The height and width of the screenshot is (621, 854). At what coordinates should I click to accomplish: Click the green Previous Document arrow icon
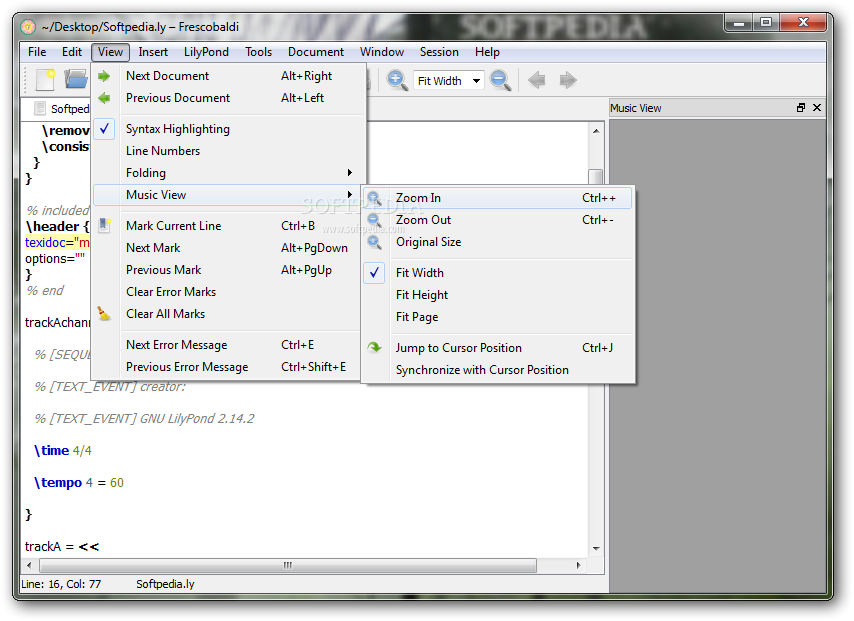(104, 98)
